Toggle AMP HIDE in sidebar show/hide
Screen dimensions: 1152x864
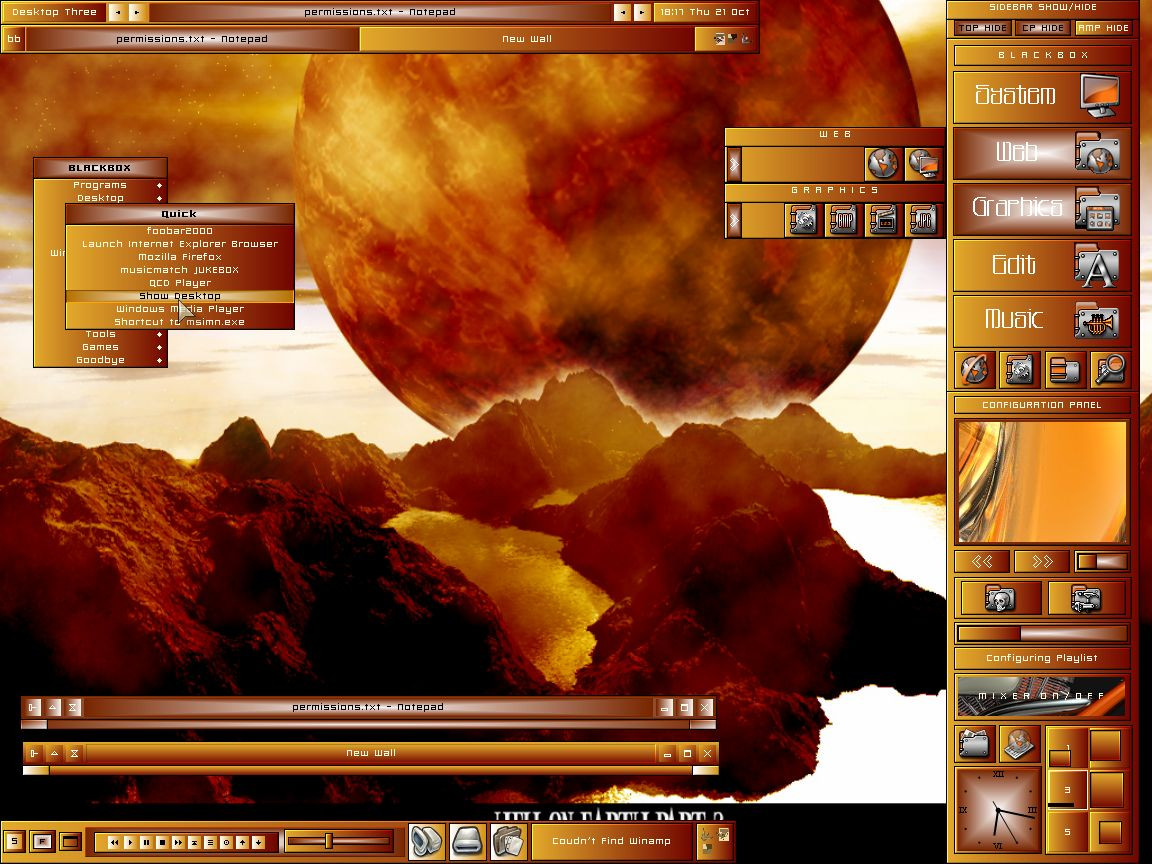click(1103, 28)
